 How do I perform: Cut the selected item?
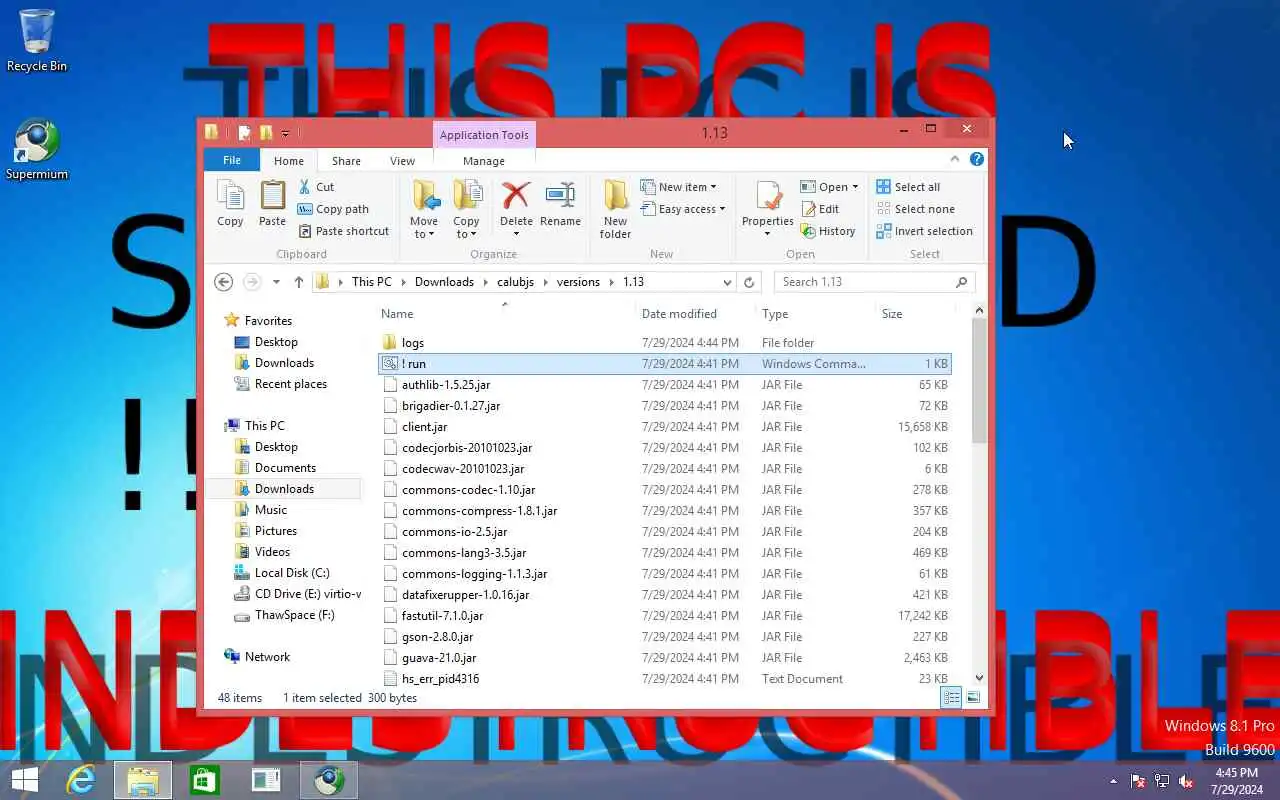pyautogui.click(x=316, y=187)
